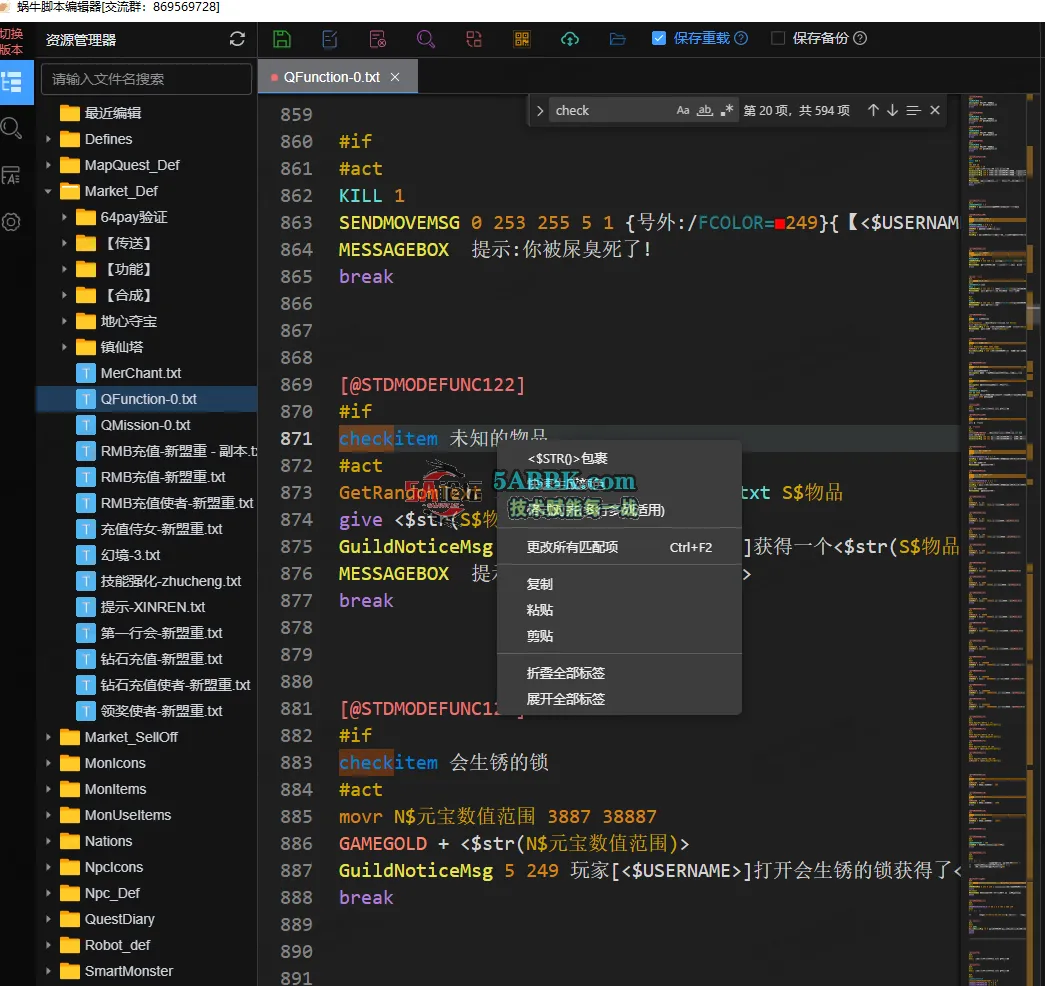Click the orange QR grid toolbar icon
Image resolution: width=1045 pixels, height=986 pixels.
pyautogui.click(x=522, y=39)
